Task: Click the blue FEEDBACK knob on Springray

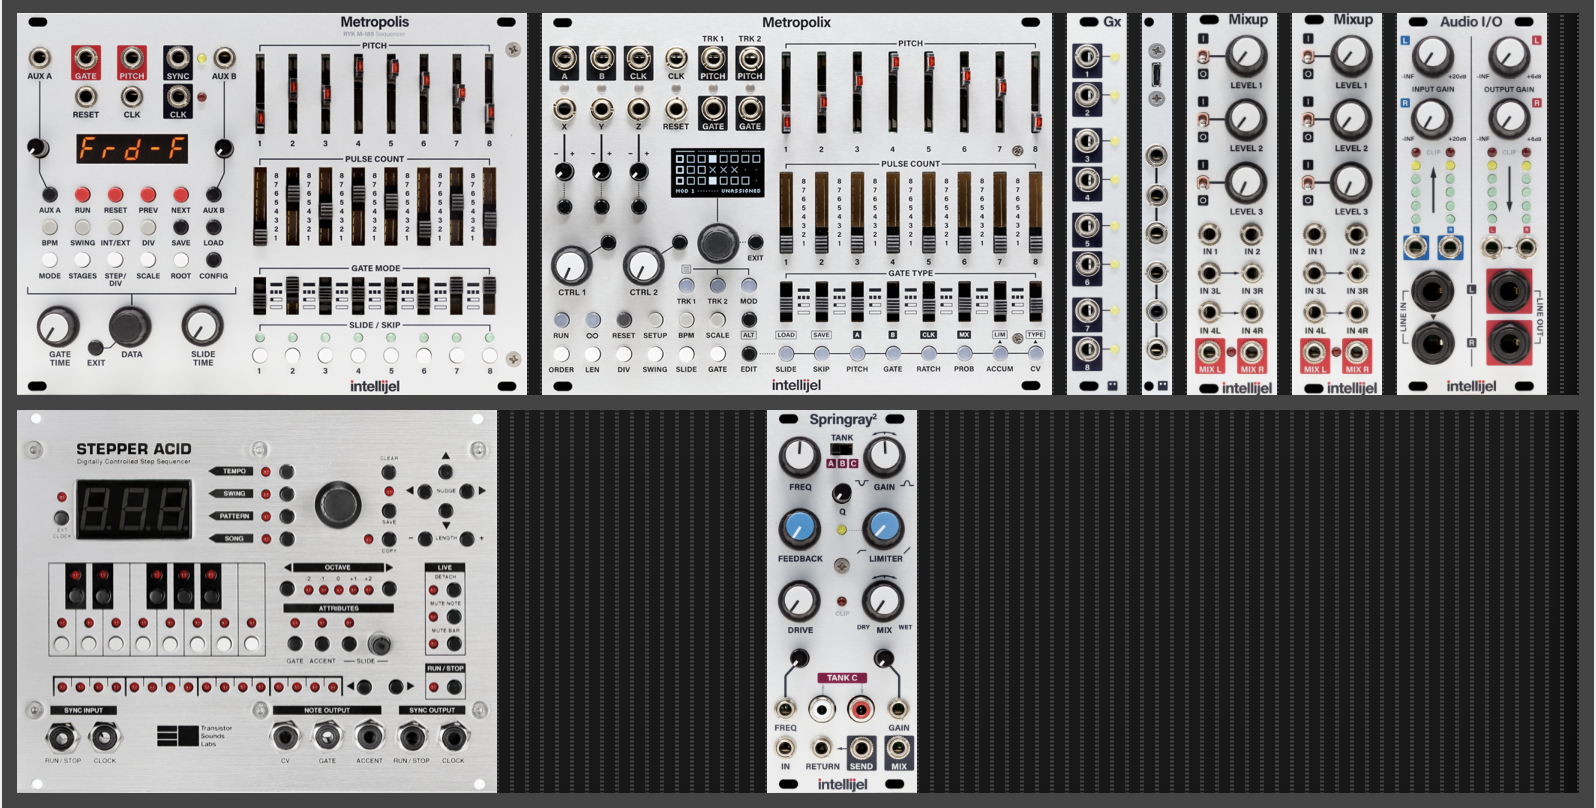Action: click(x=799, y=529)
